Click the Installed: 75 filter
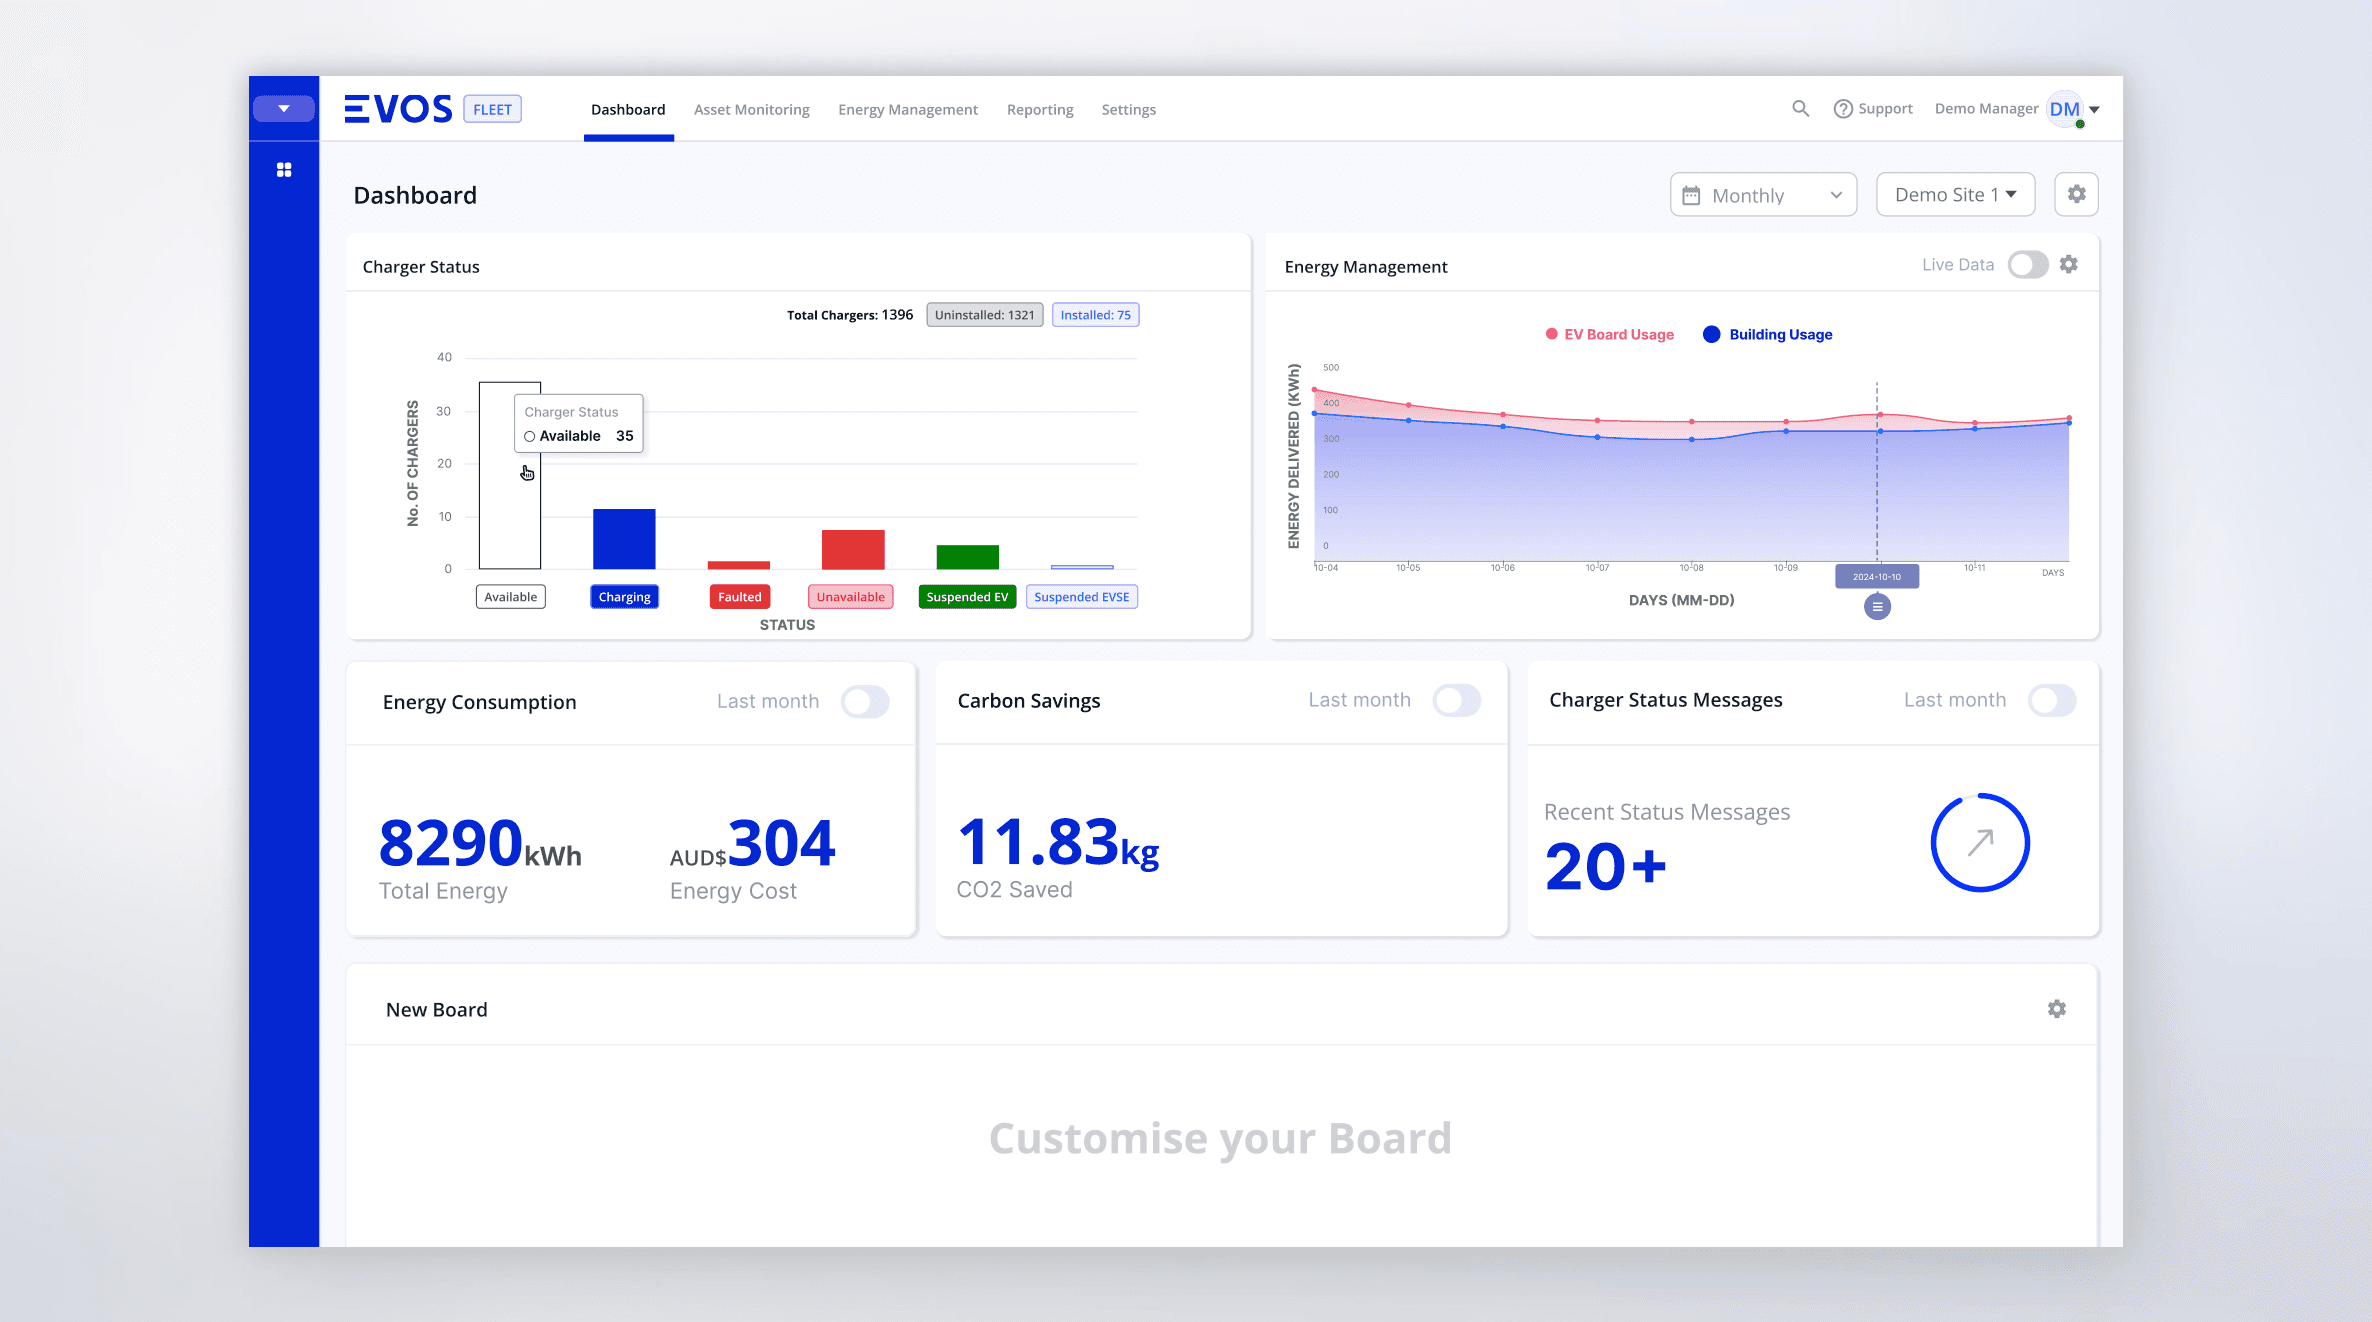The height and width of the screenshot is (1322, 2372). 1095,314
